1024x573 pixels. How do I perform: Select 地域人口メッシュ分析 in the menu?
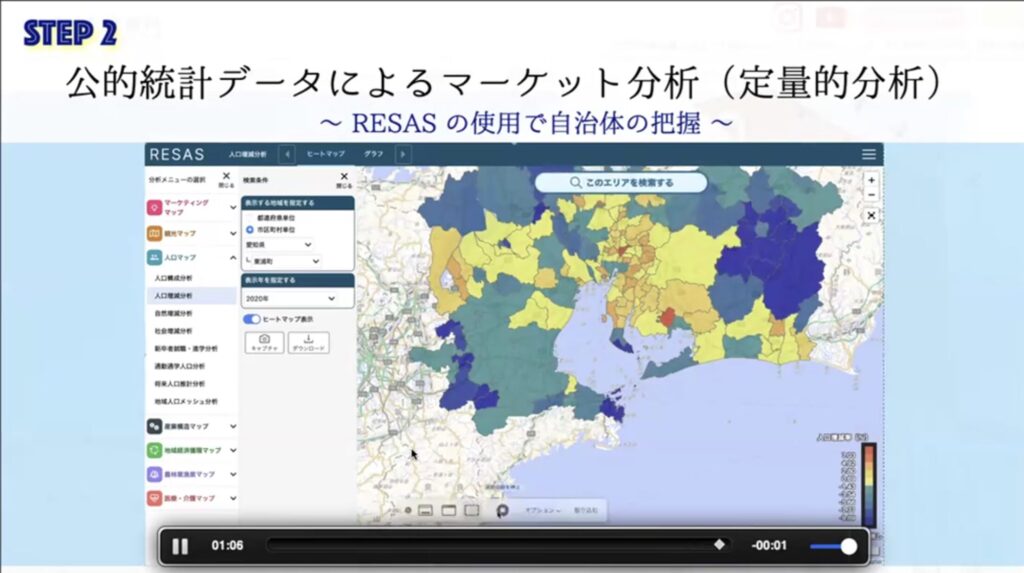point(186,402)
